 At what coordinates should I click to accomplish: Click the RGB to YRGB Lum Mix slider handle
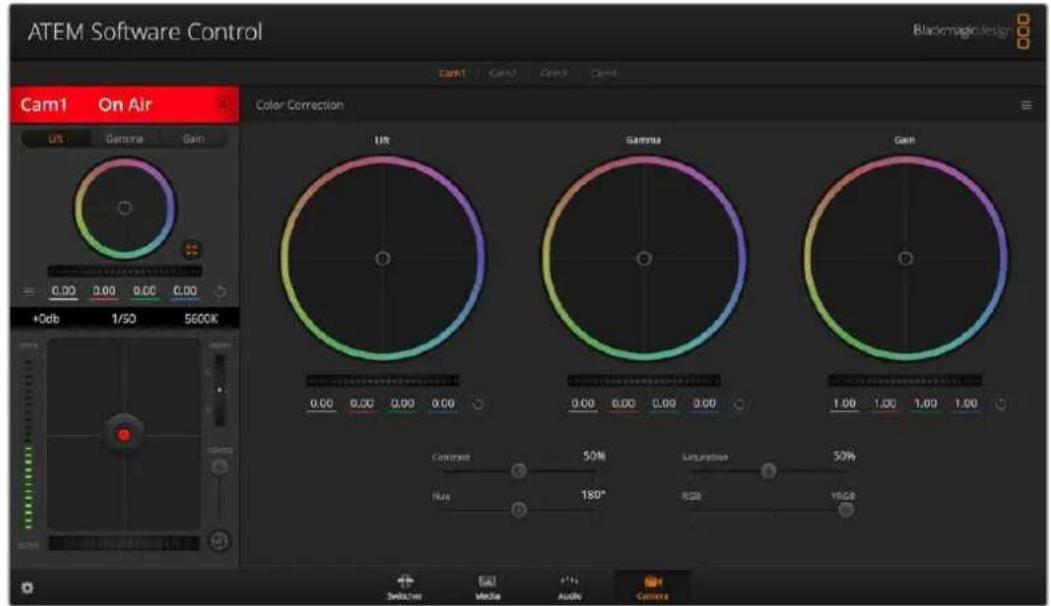tap(846, 510)
